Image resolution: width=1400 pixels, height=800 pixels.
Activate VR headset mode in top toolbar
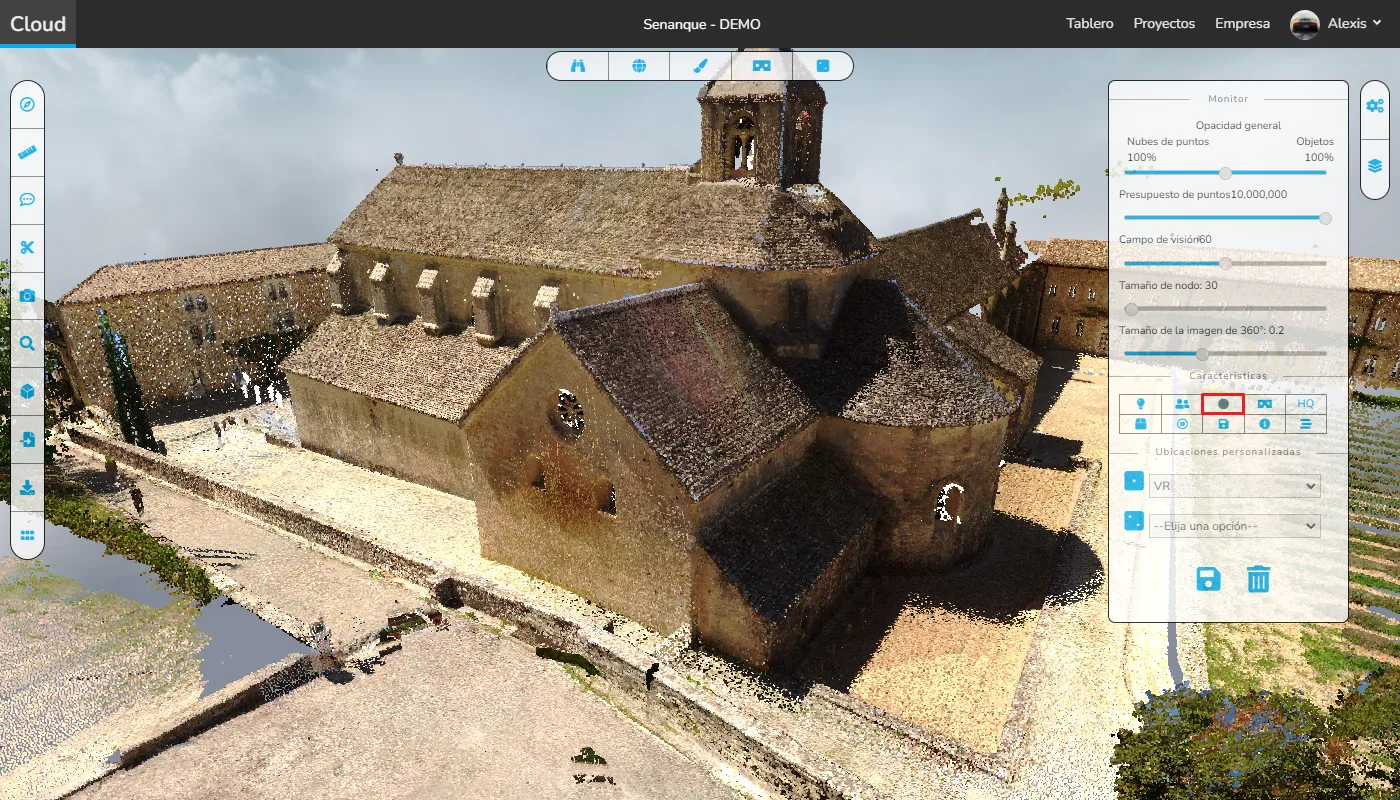[x=762, y=66]
